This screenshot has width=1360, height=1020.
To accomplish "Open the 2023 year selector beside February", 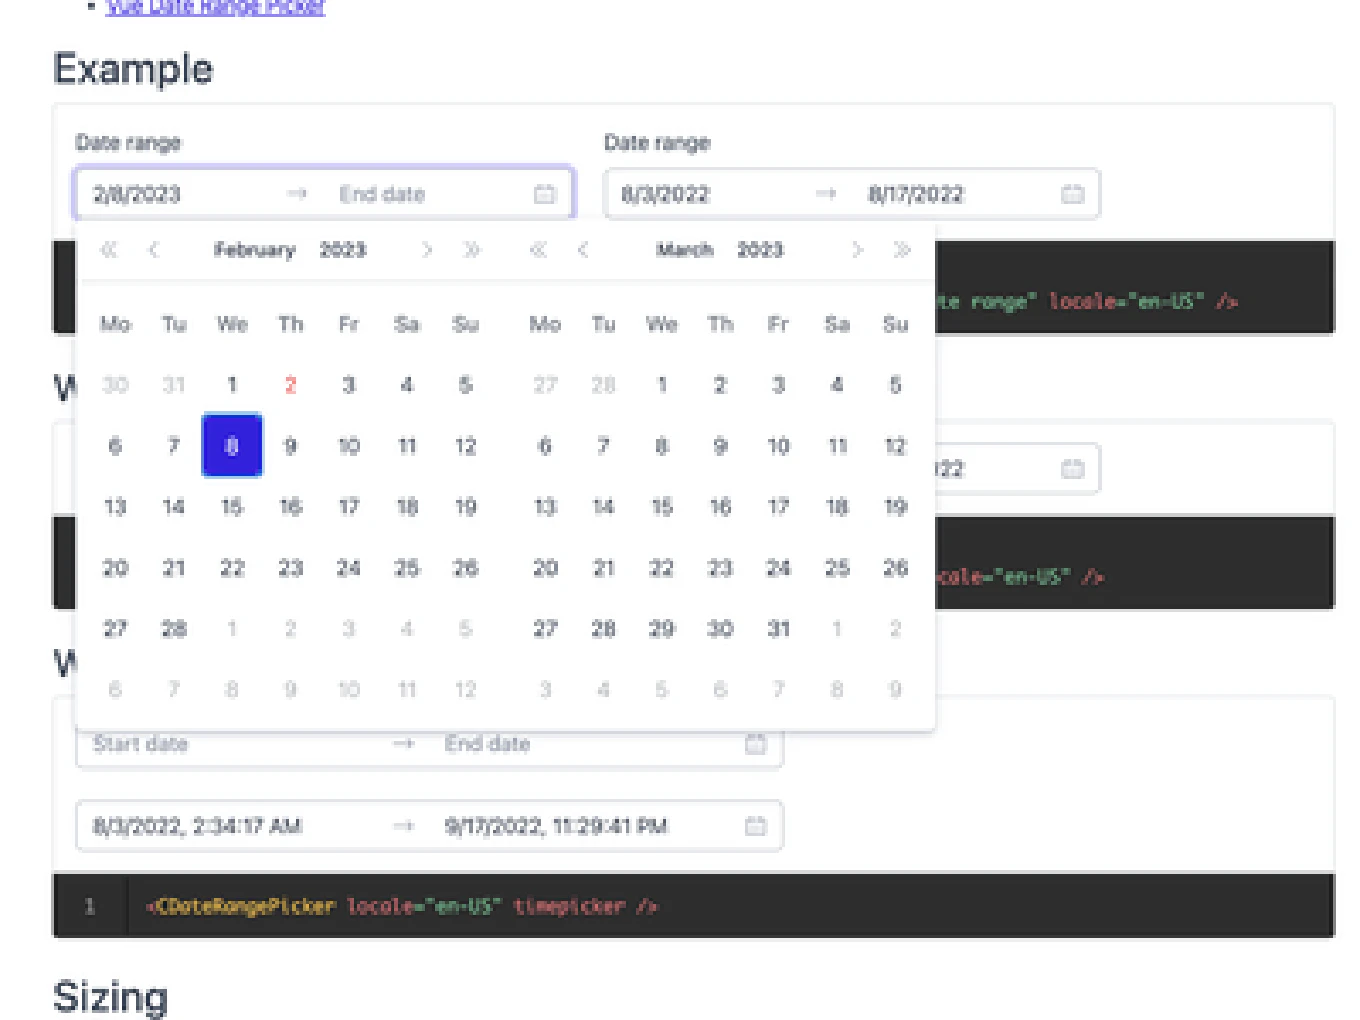I will coord(343,250).
